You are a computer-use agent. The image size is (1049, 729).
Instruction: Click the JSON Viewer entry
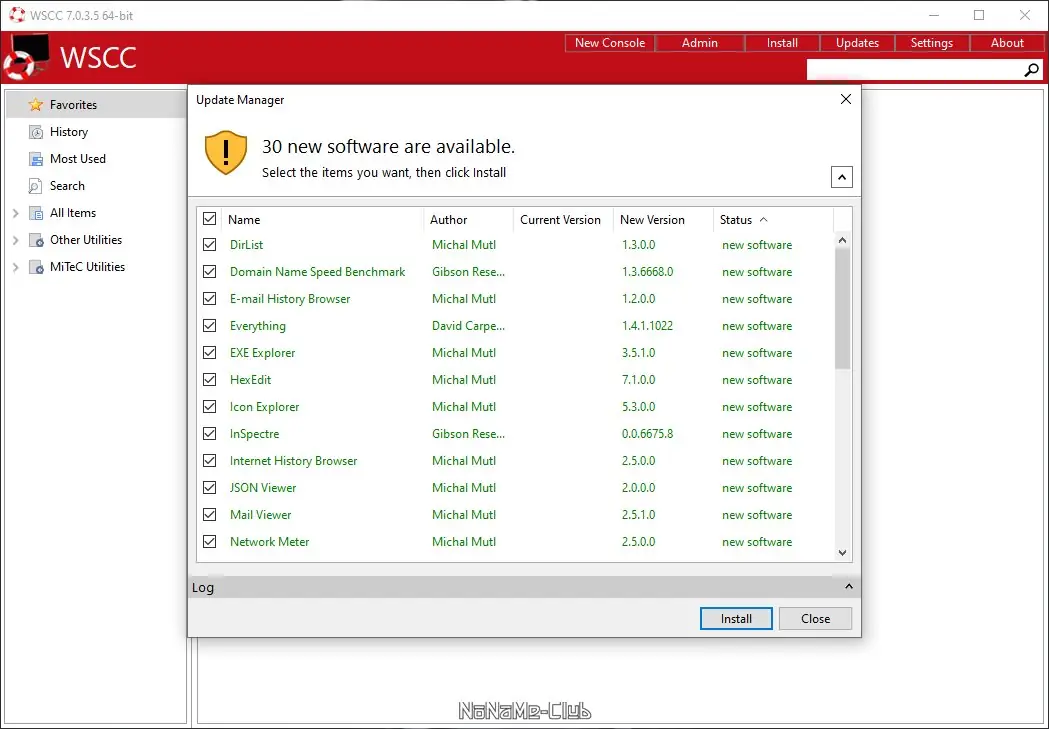tap(263, 488)
